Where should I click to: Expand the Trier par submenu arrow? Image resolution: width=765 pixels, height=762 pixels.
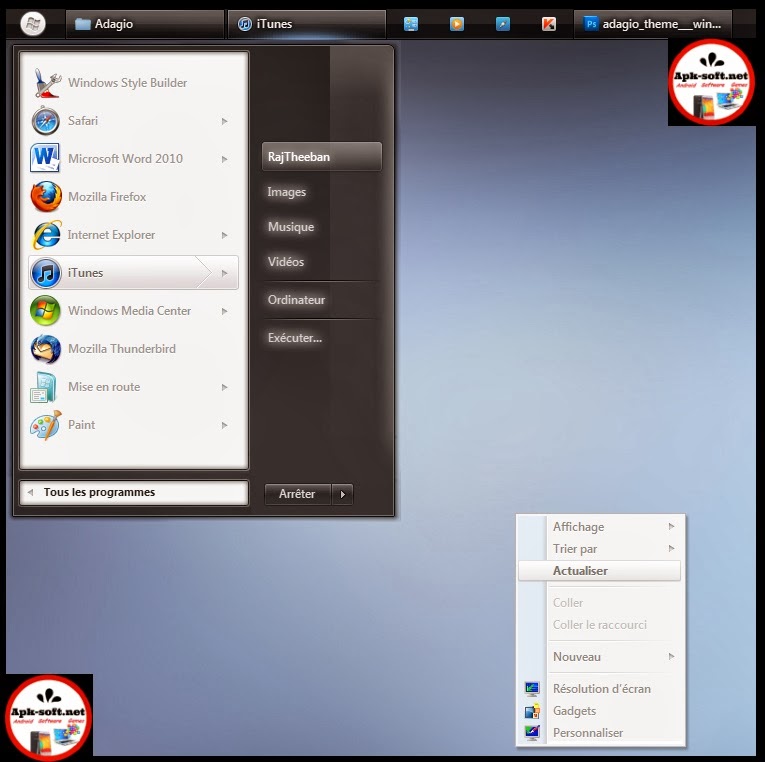pos(671,548)
